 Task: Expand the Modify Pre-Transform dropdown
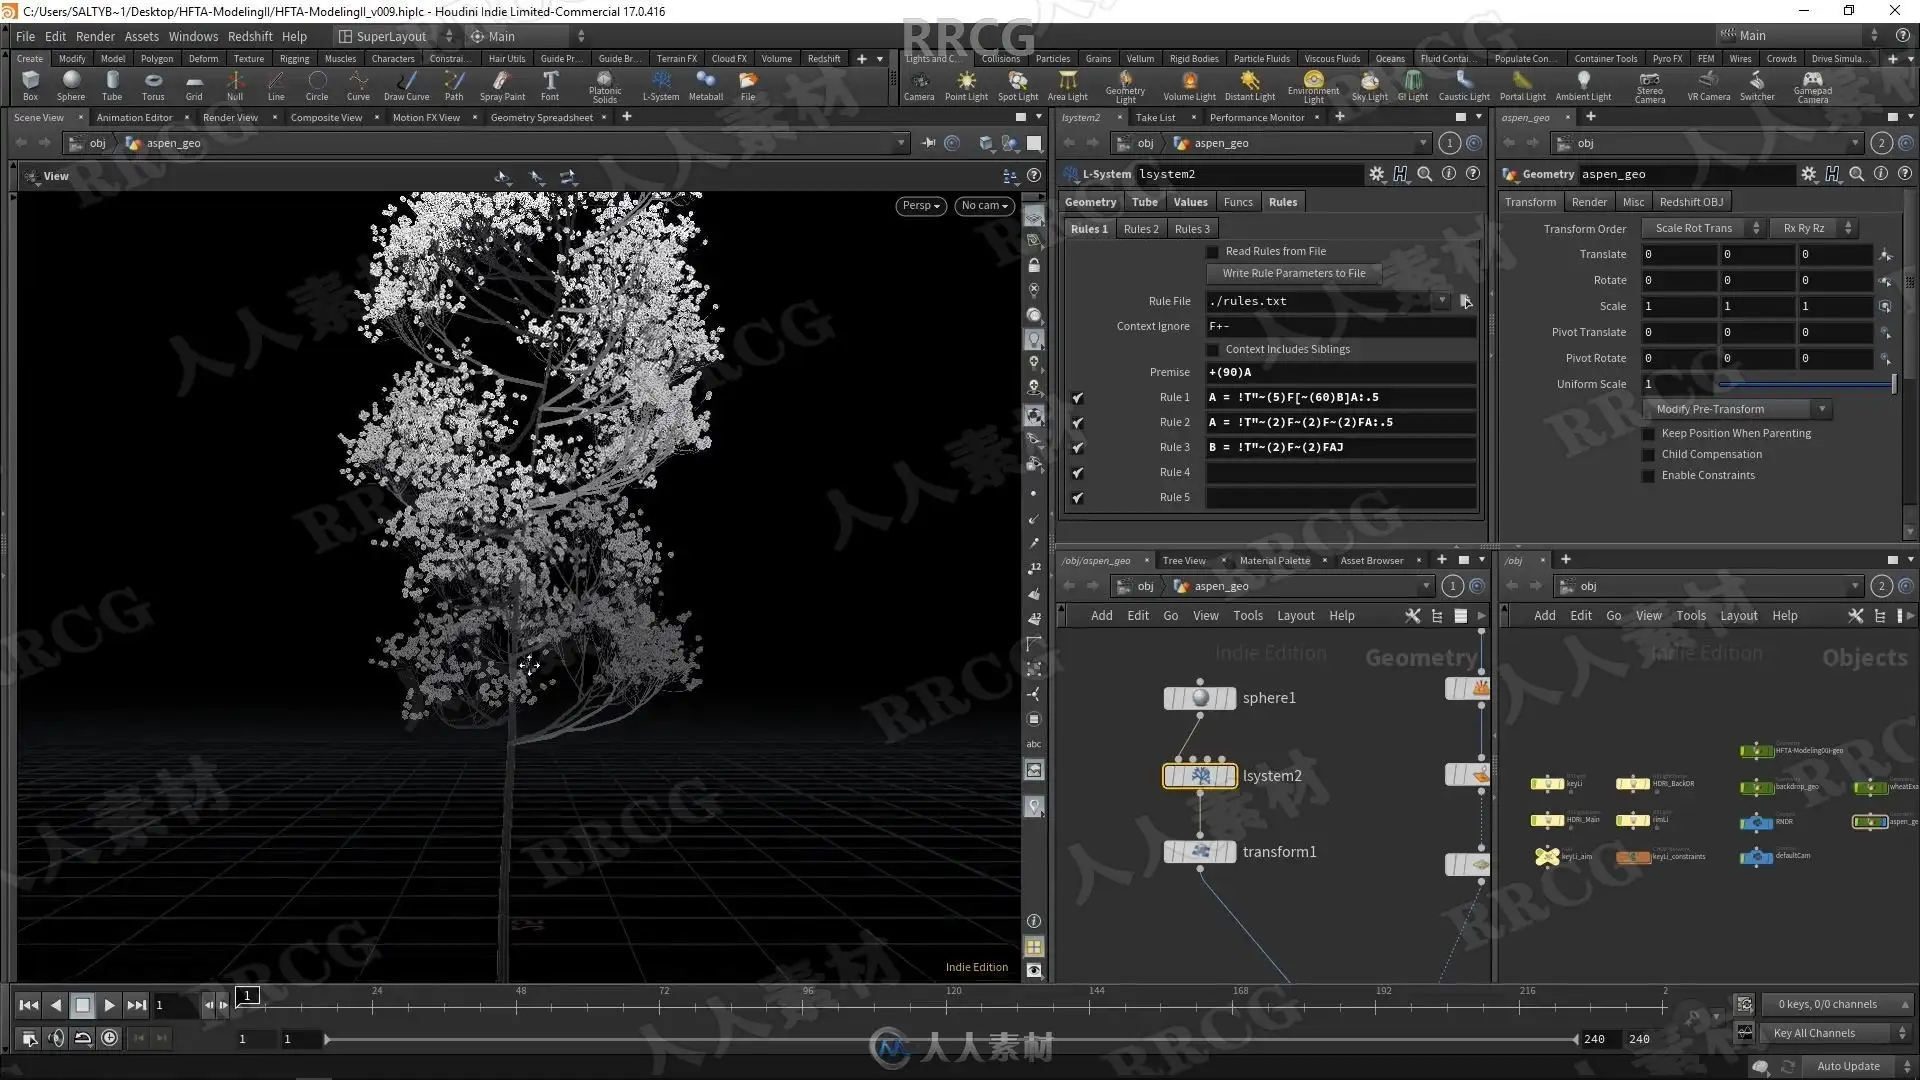pyautogui.click(x=1738, y=409)
